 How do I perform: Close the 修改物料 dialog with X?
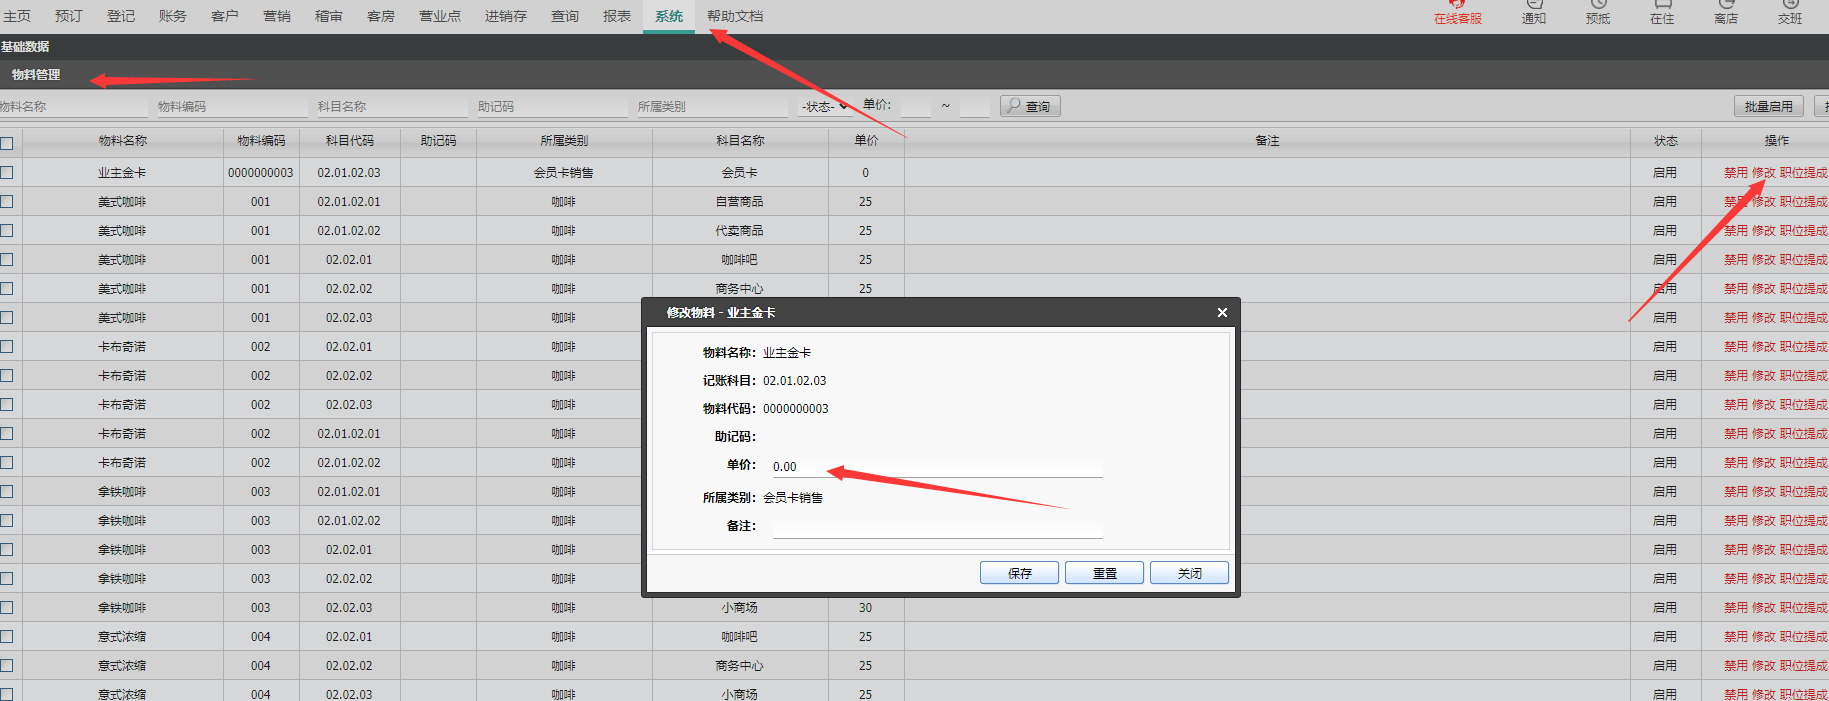pos(1222,313)
